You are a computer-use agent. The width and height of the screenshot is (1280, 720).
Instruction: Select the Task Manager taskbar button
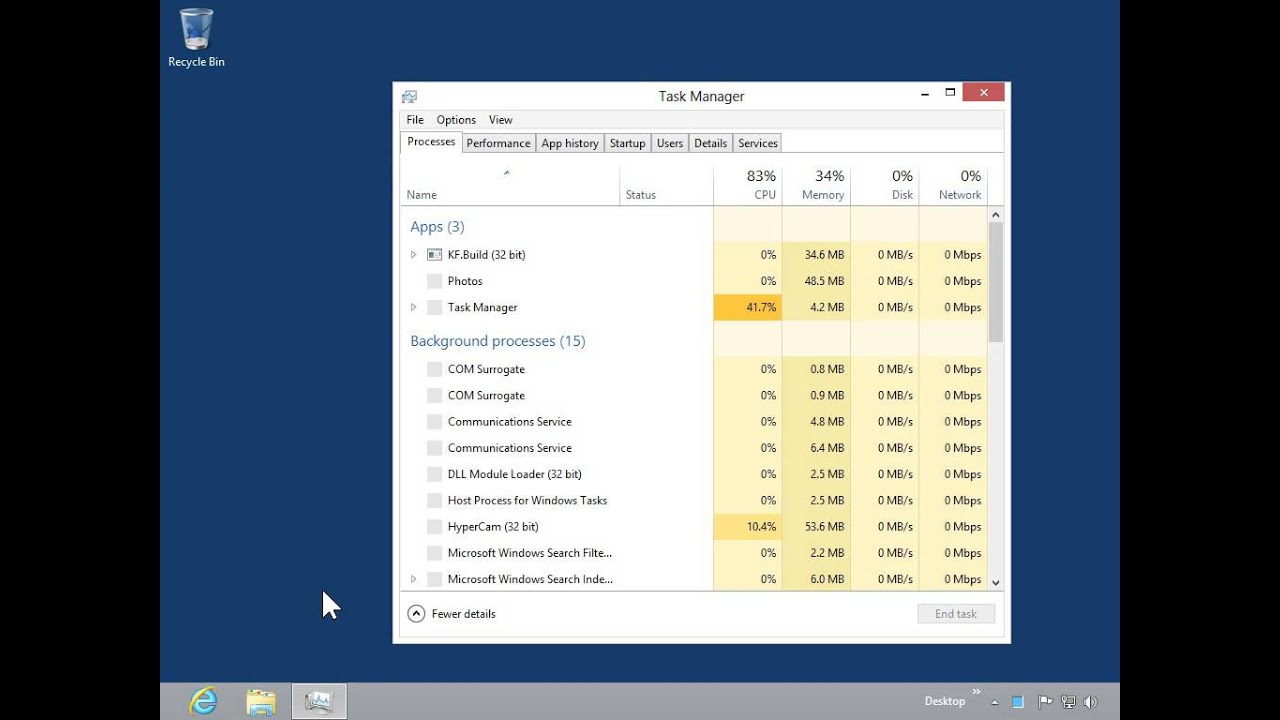(x=319, y=701)
